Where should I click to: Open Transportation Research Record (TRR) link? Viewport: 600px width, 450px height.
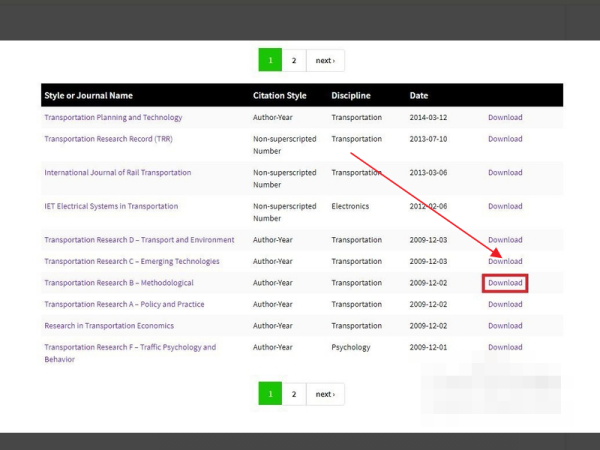[108, 139]
